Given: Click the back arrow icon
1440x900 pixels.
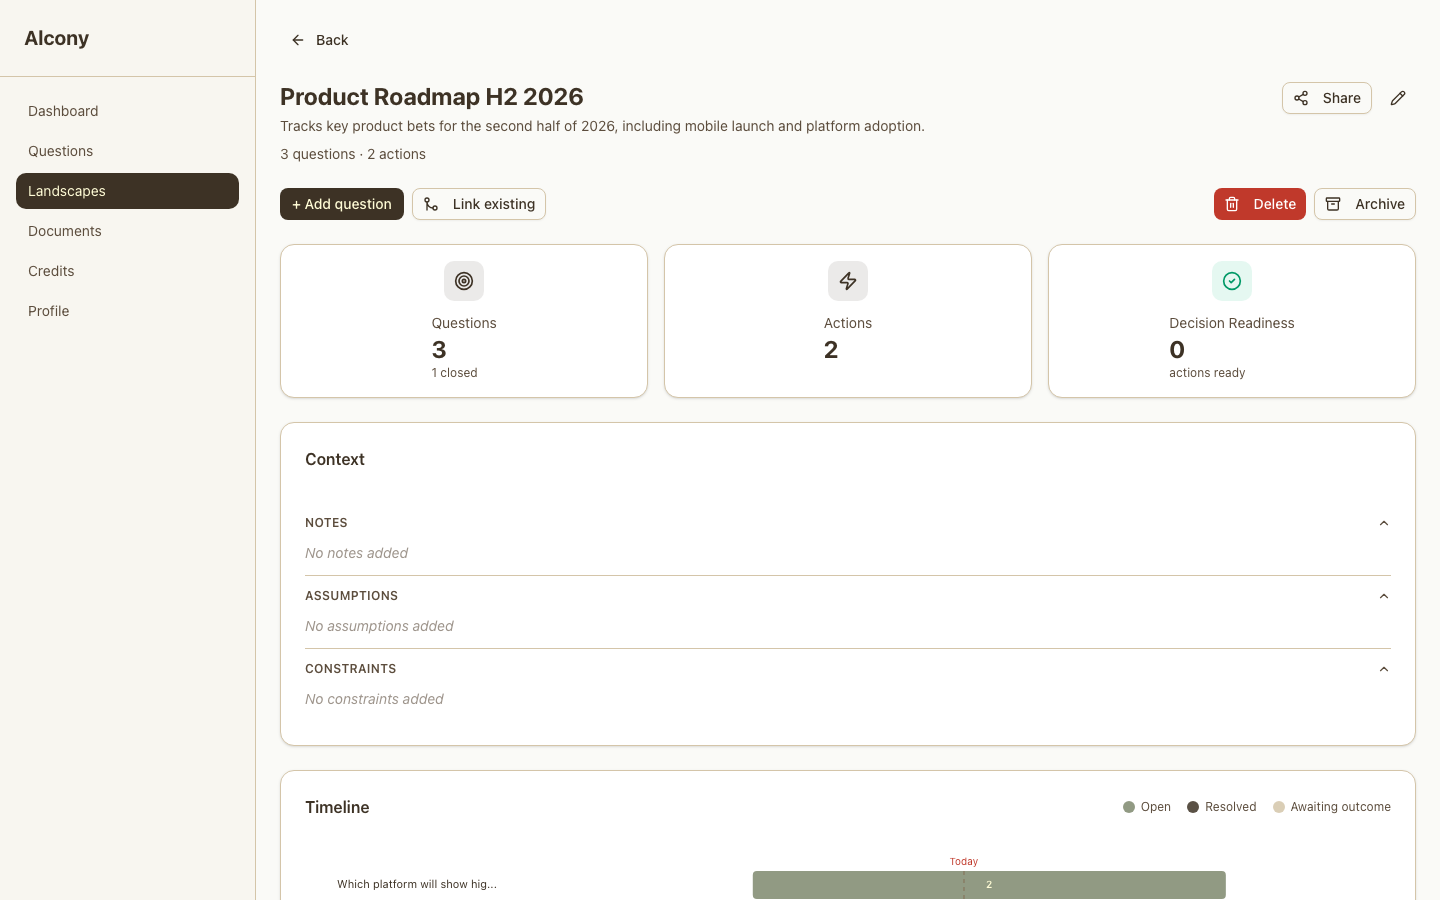Looking at the screenshot, I should (298, 40).
